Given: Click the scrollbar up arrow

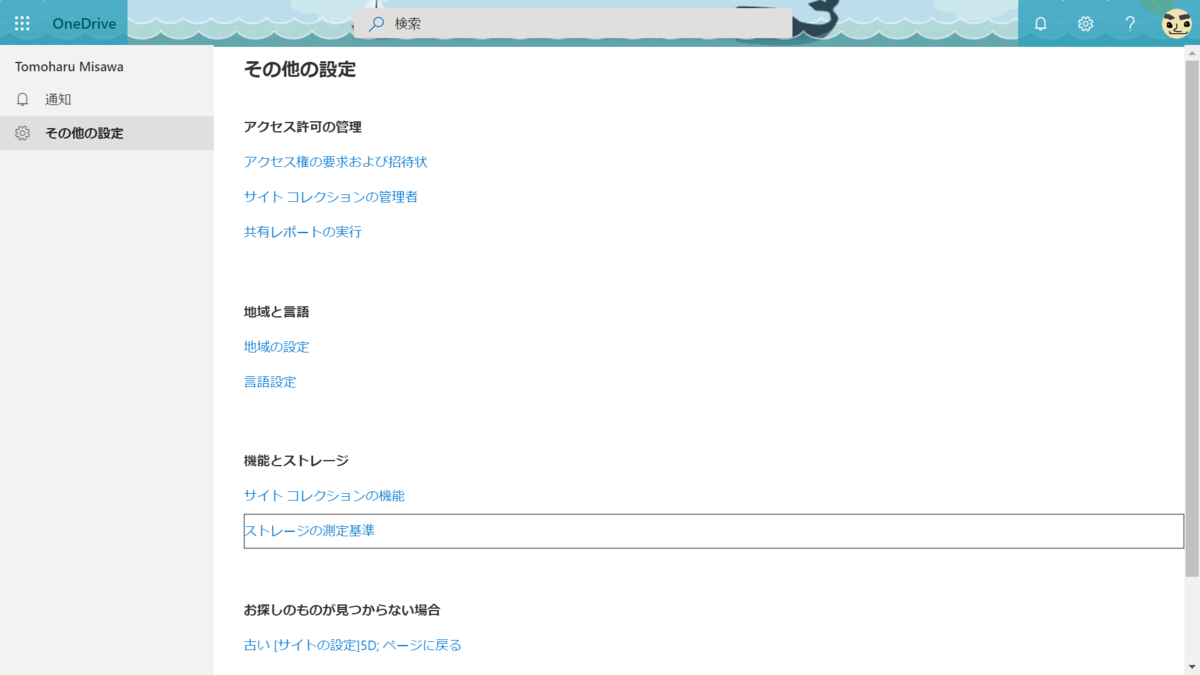Looking at the screenshot, I should (x=1192, y=52).
